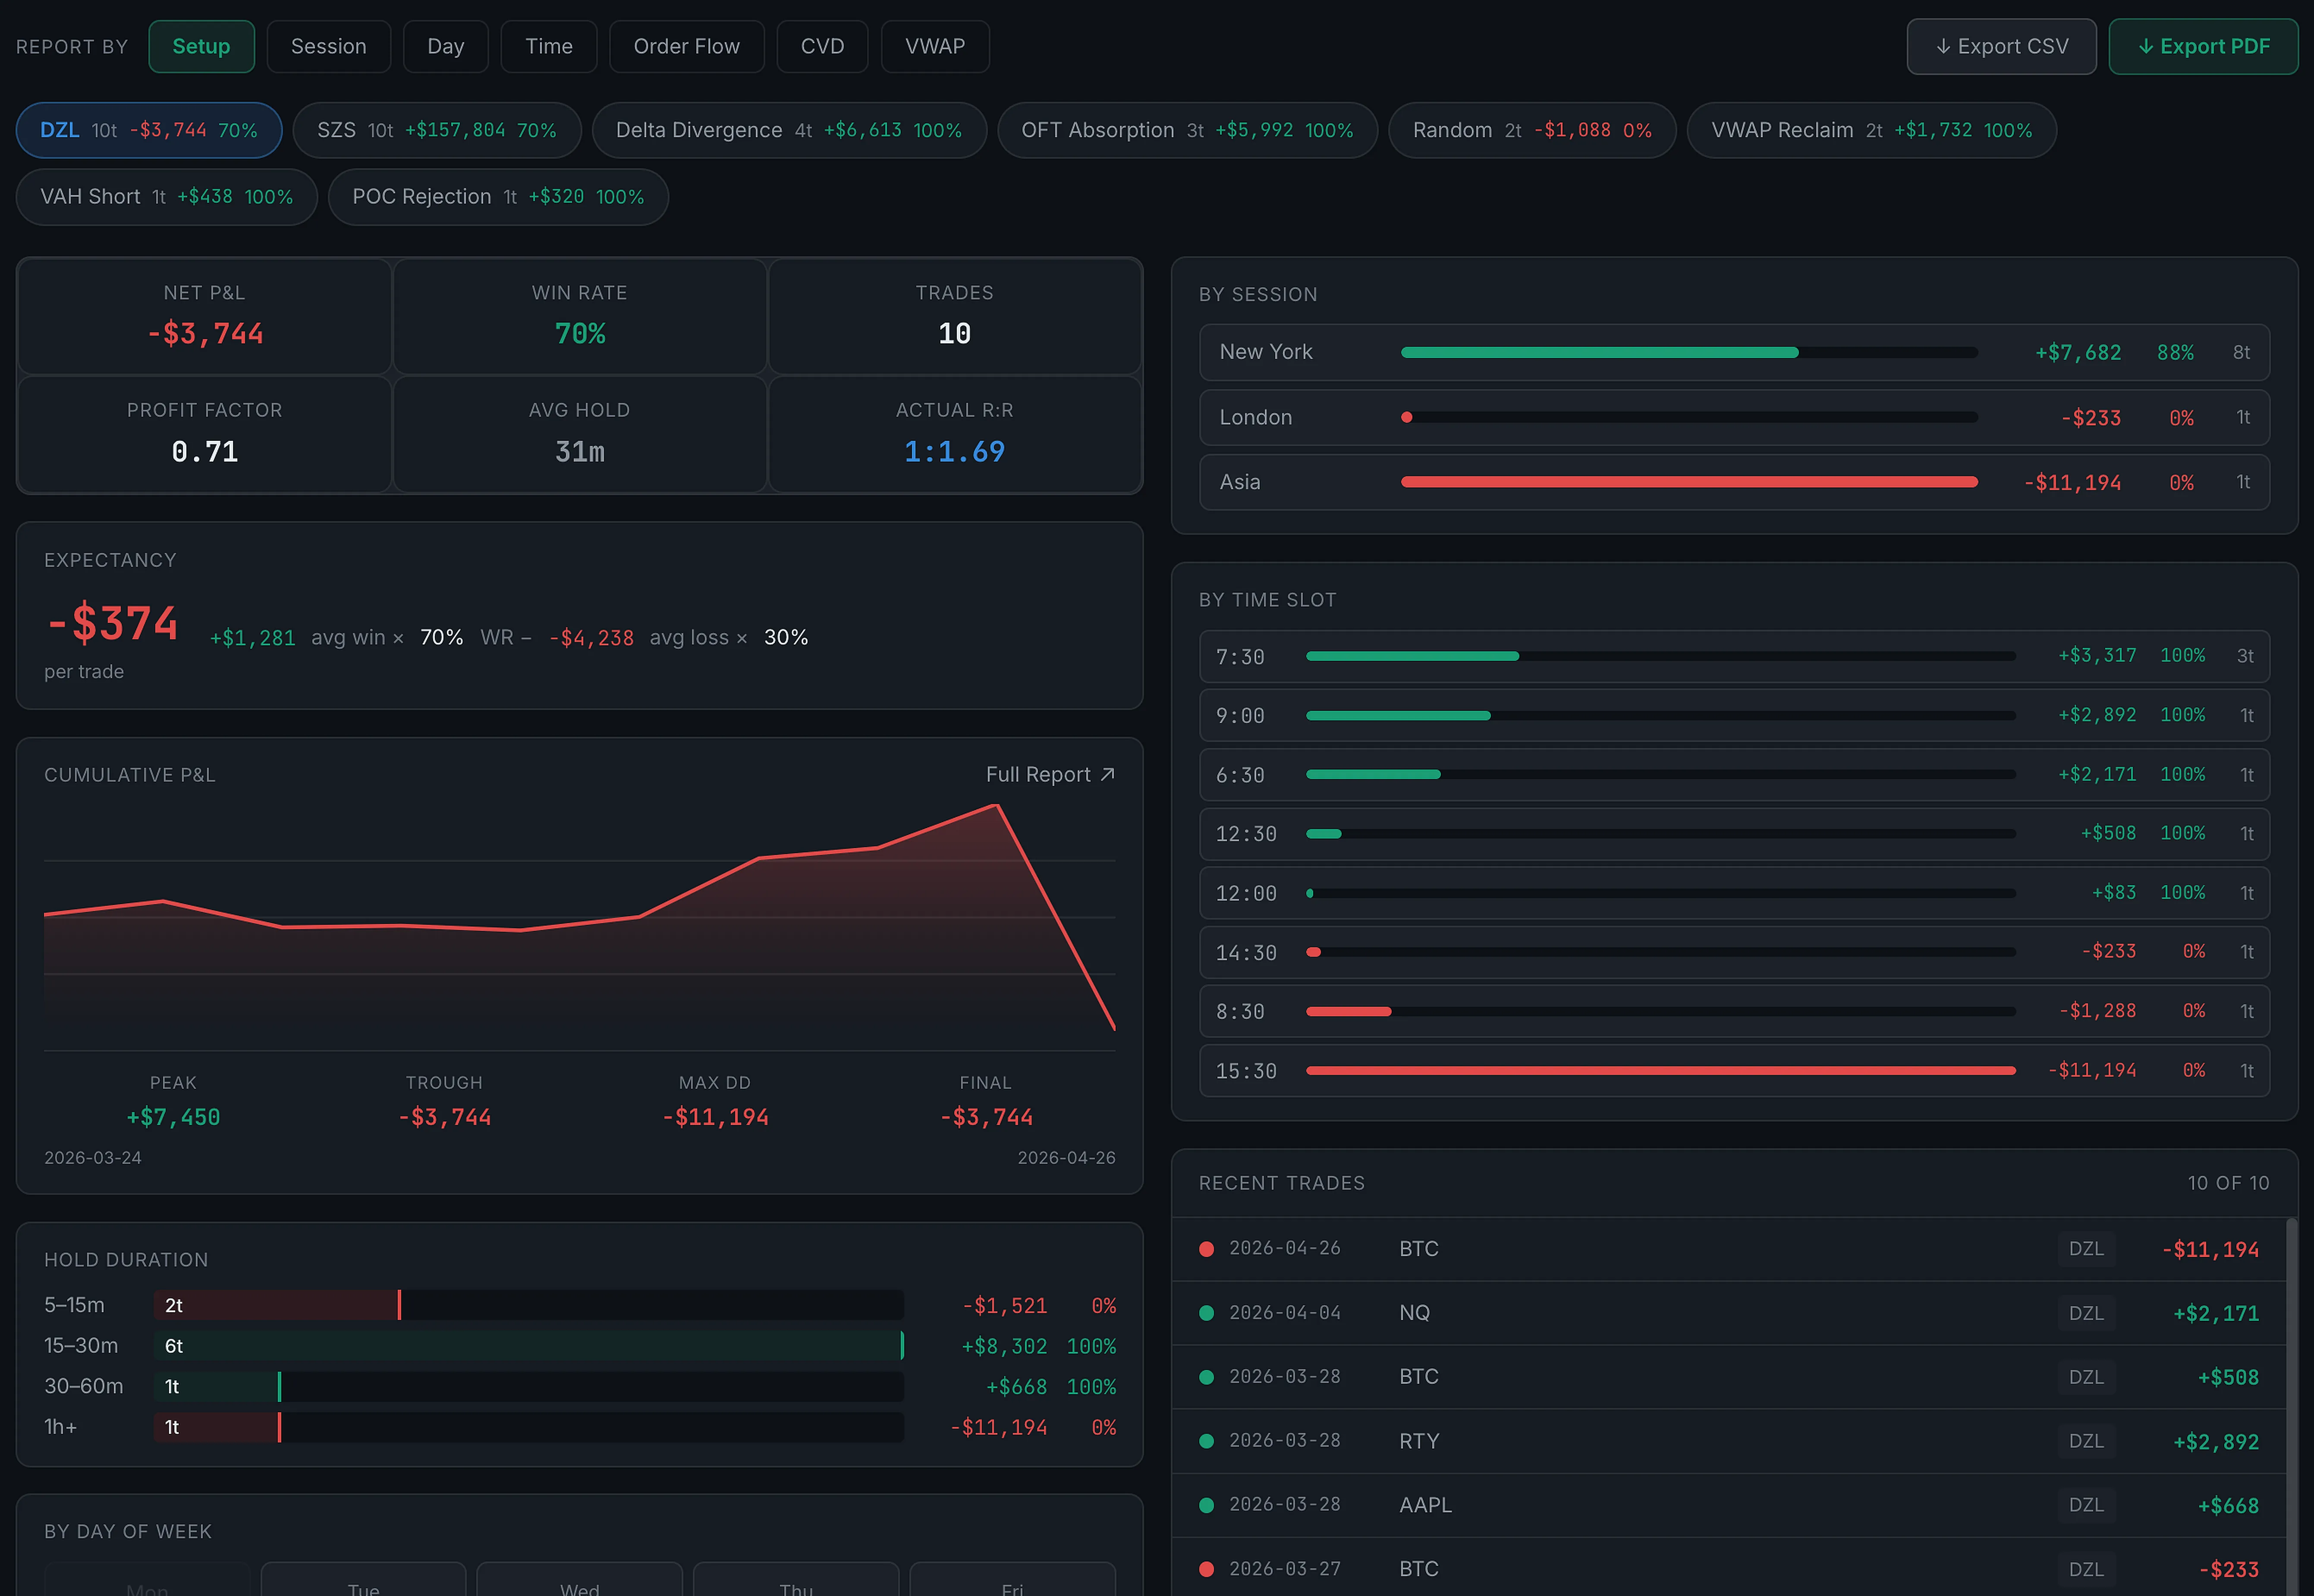
Task: Click the cumulative P&L chart peak point
Action: coord(996,805)
